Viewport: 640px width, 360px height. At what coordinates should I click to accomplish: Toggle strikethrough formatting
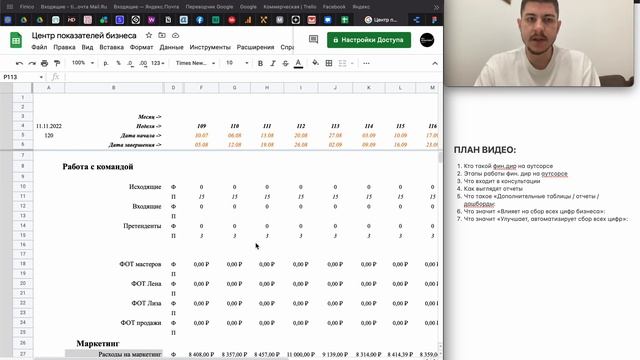tap(285, 63)
